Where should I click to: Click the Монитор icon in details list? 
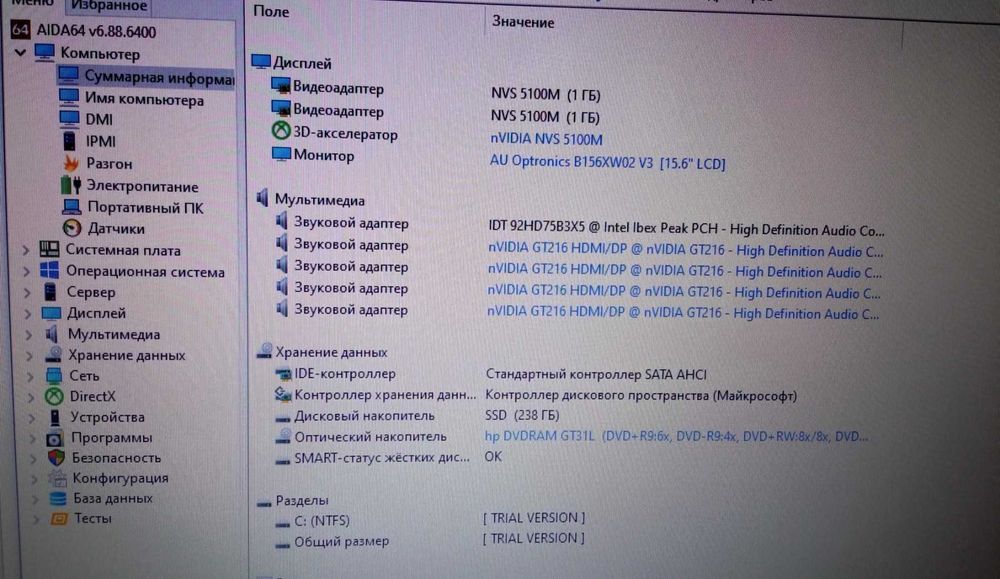click(281, 154)
